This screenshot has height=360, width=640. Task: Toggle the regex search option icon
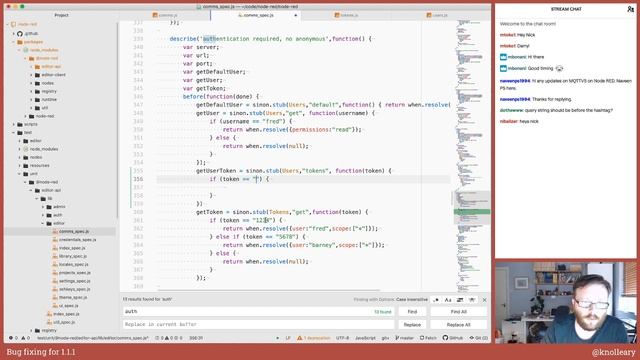pos(436,300)
